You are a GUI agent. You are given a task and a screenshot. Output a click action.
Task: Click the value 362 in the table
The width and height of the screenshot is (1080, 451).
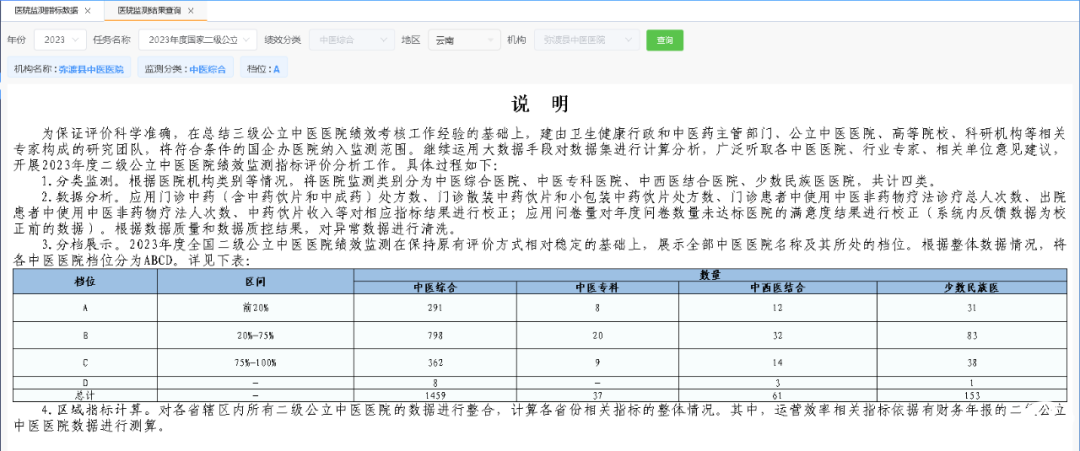(x=434, y=362)
